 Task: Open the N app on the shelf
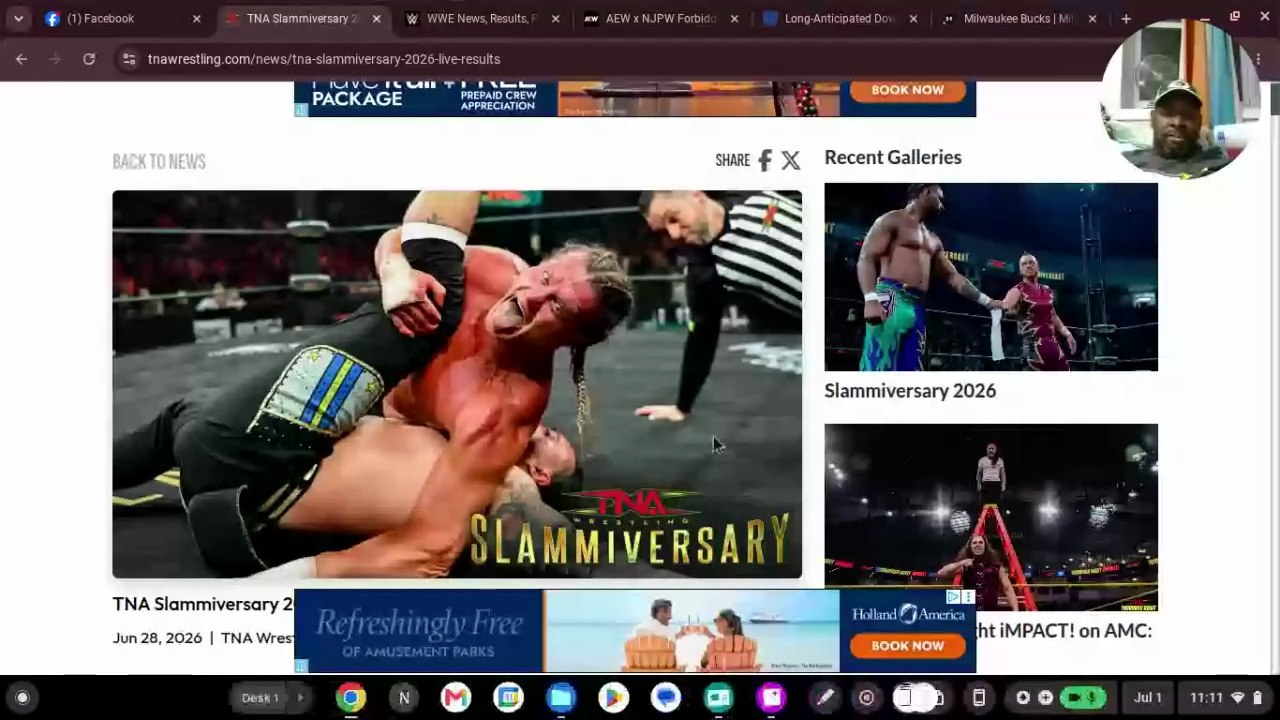tap(404, 698)
